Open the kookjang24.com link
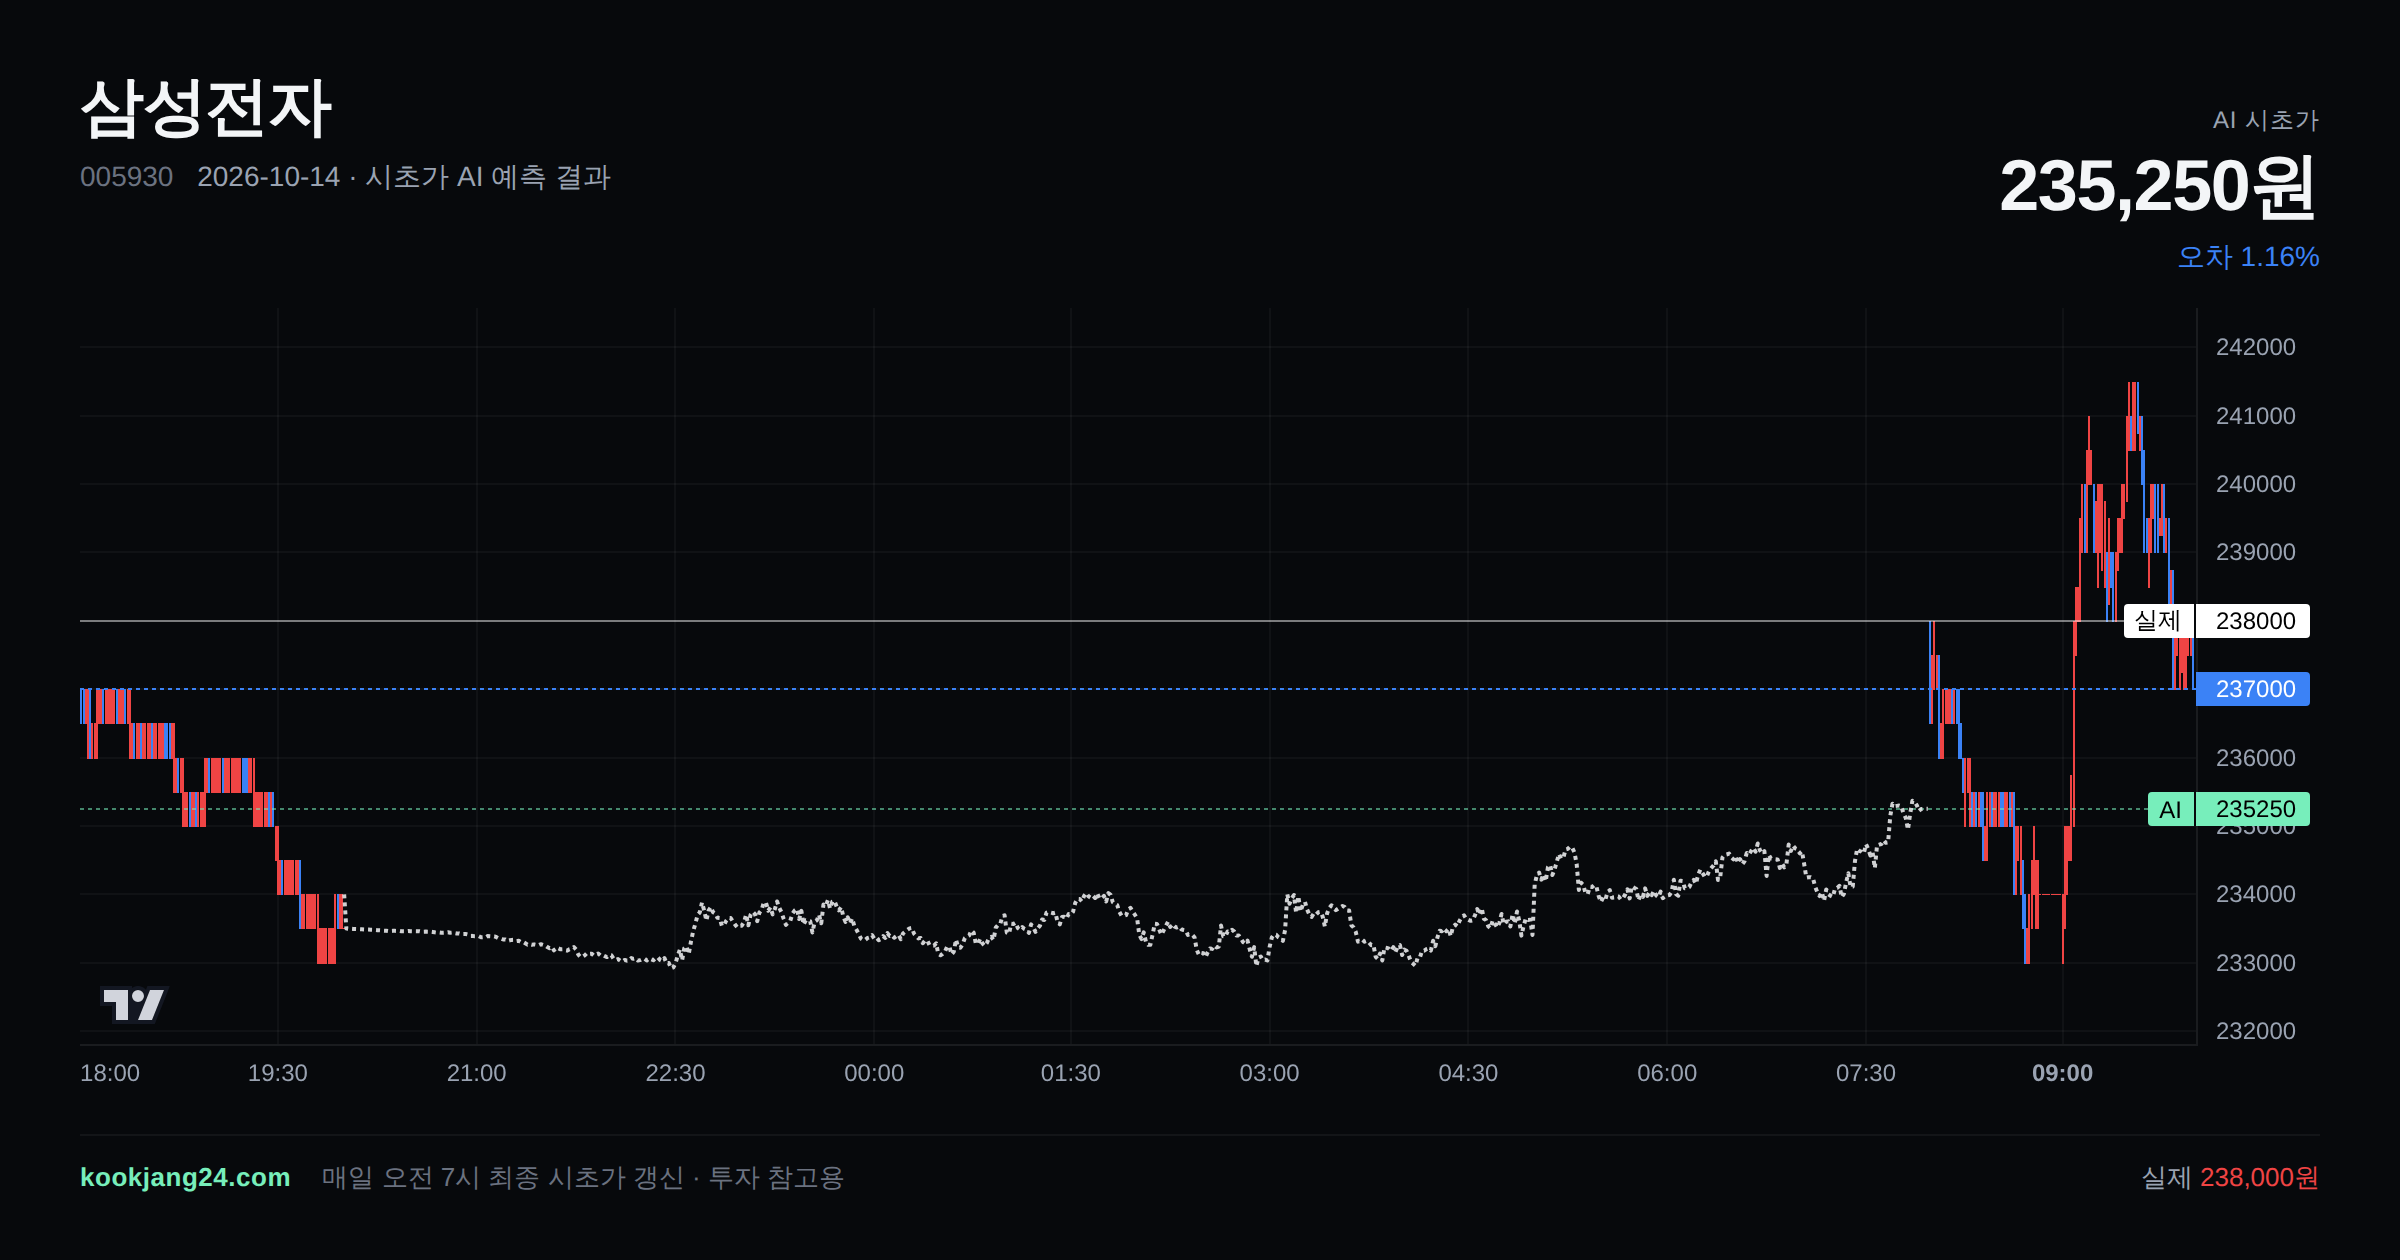Image resolution: width=2400 pixels, height=1260 pixels. [x=185, y=1177]
